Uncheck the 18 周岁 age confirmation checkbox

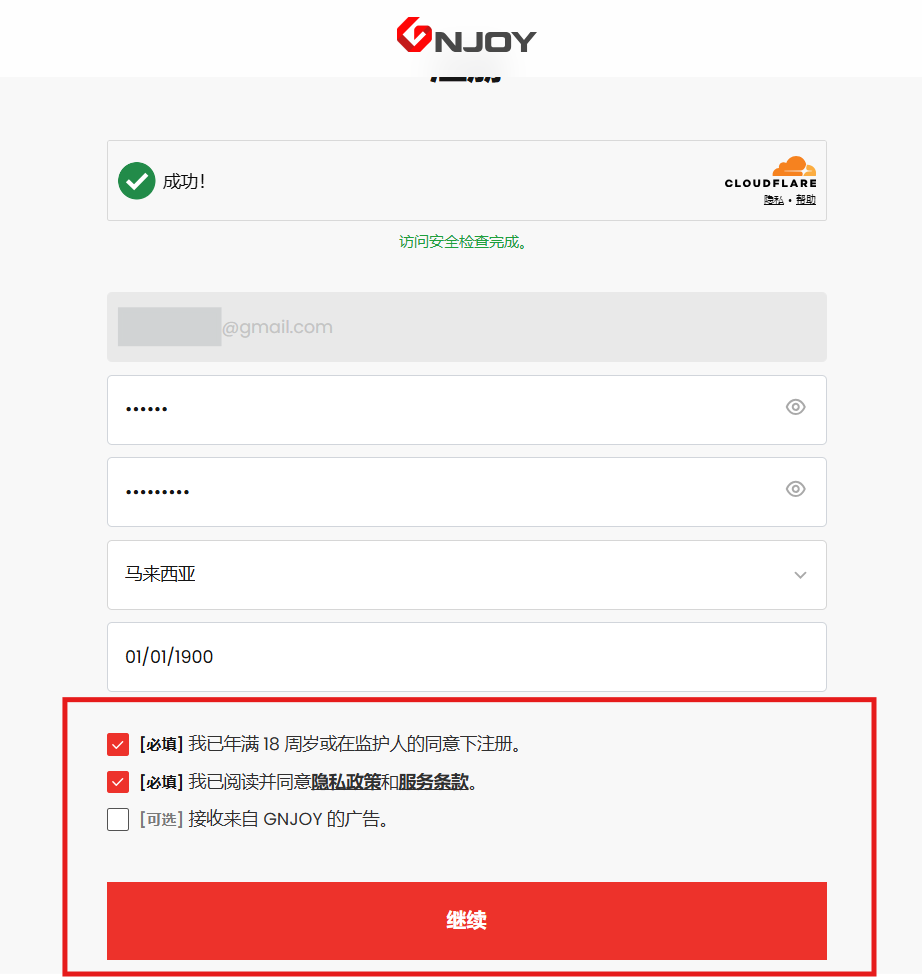click(118, 745)
